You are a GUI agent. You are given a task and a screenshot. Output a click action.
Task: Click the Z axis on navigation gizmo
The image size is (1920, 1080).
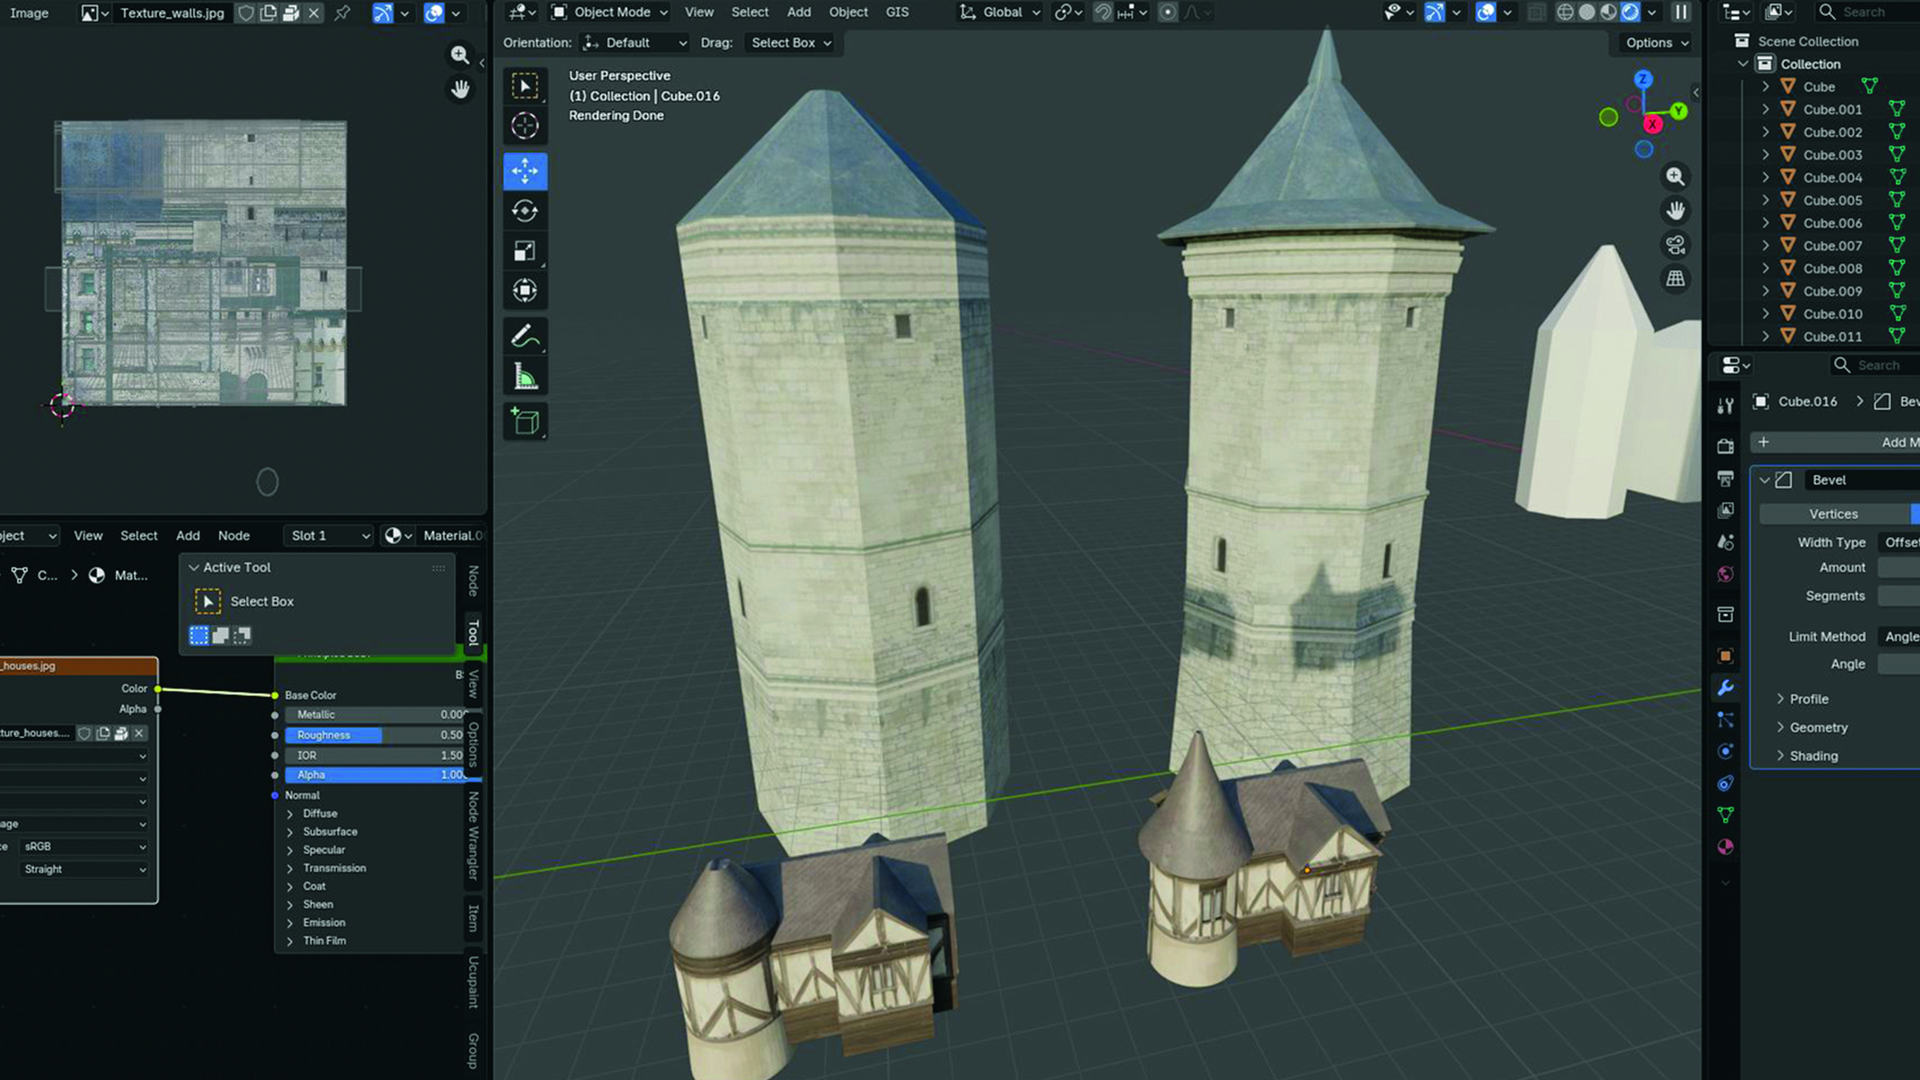click(1643, 79)
